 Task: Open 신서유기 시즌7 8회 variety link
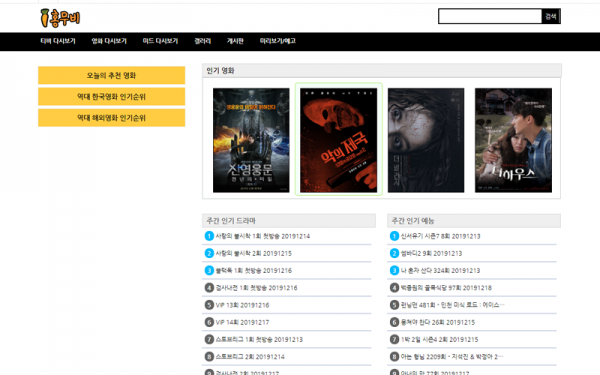coord(440,236)
